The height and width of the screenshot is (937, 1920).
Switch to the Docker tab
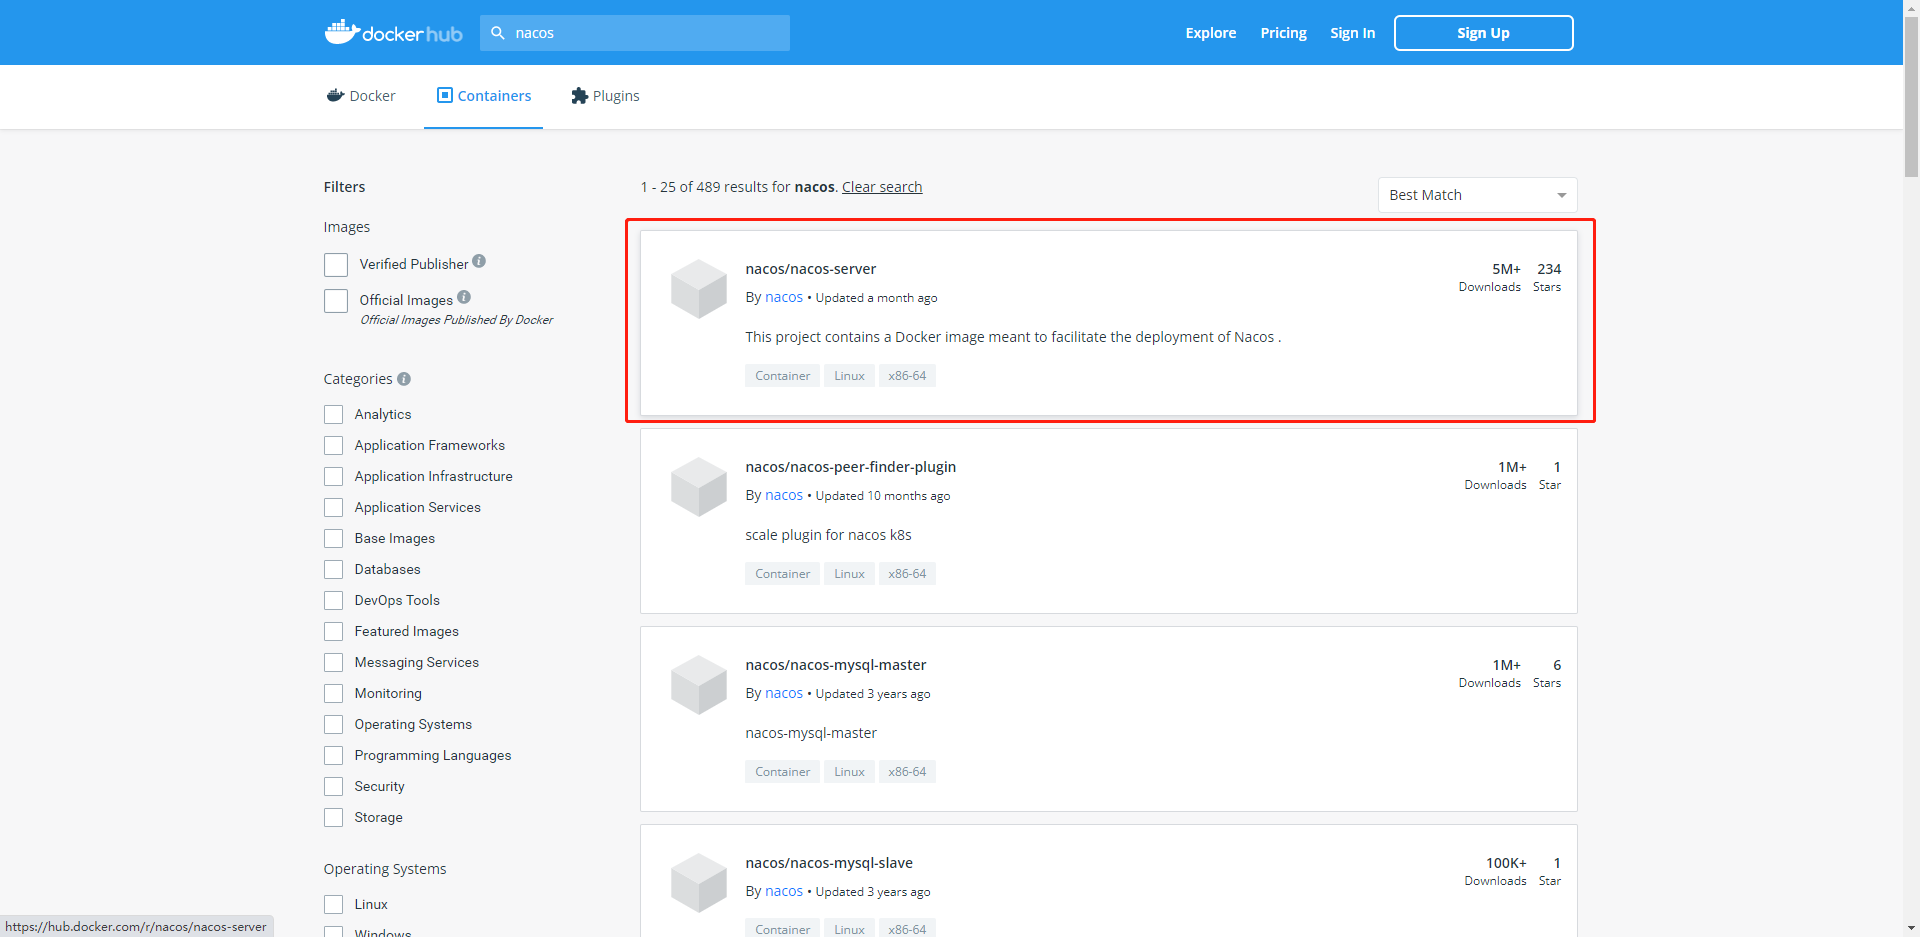click(x=361, y=96)
